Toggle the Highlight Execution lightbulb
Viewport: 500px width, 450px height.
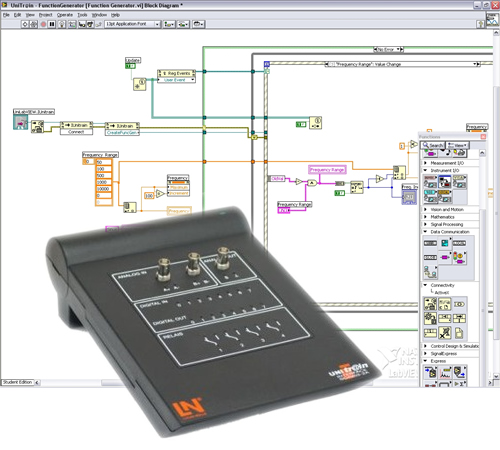[x=62, y=24]
